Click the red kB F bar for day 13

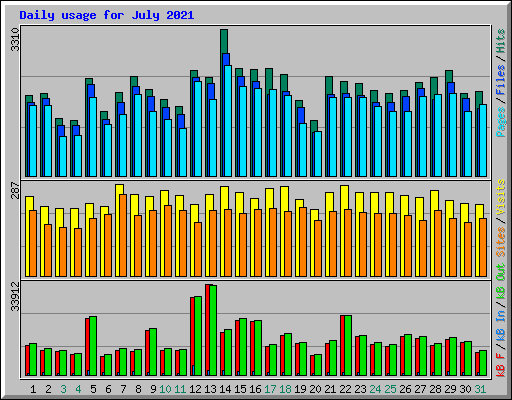[208, 330]
